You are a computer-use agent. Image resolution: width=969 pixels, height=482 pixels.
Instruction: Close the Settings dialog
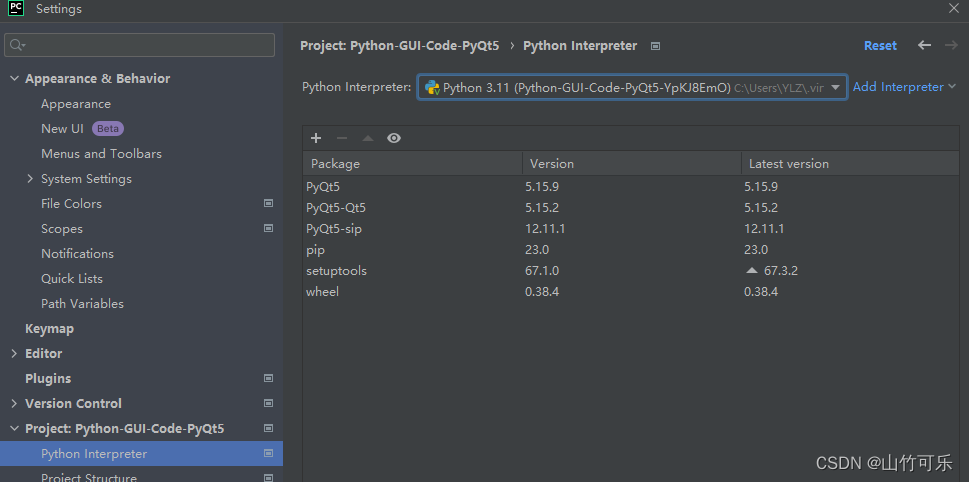pyautogui.click(x=954, y=8)
